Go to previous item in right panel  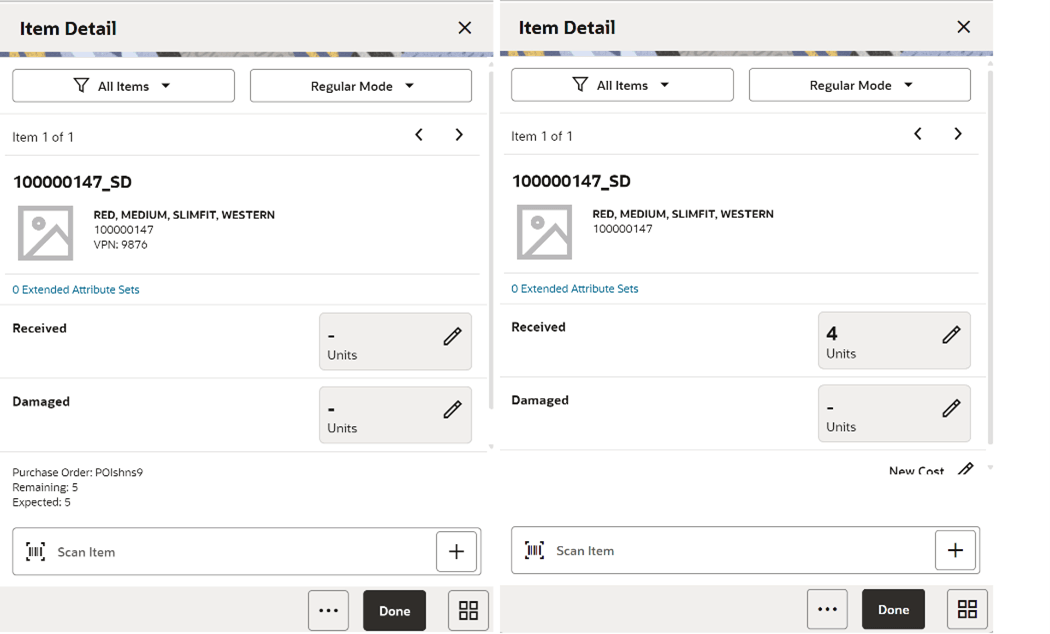(918, 133)
